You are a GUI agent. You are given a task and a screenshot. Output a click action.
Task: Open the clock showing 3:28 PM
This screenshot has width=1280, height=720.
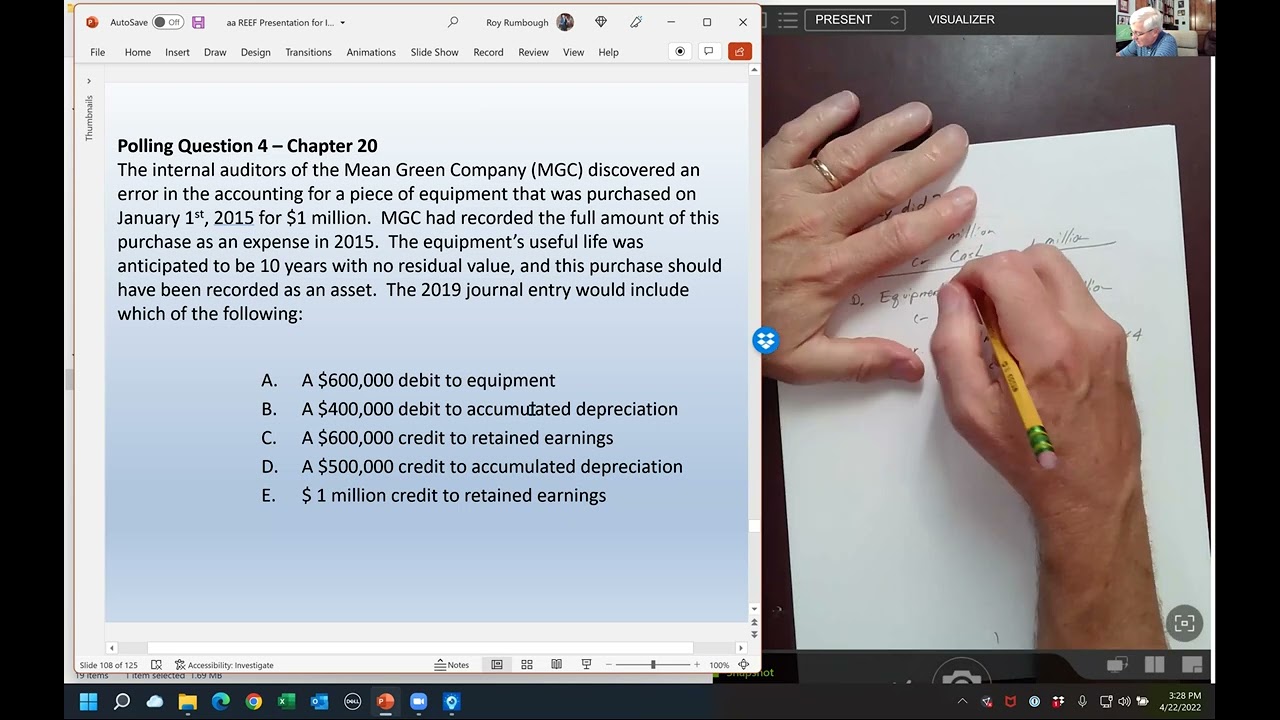click(x=1185, y=702)
